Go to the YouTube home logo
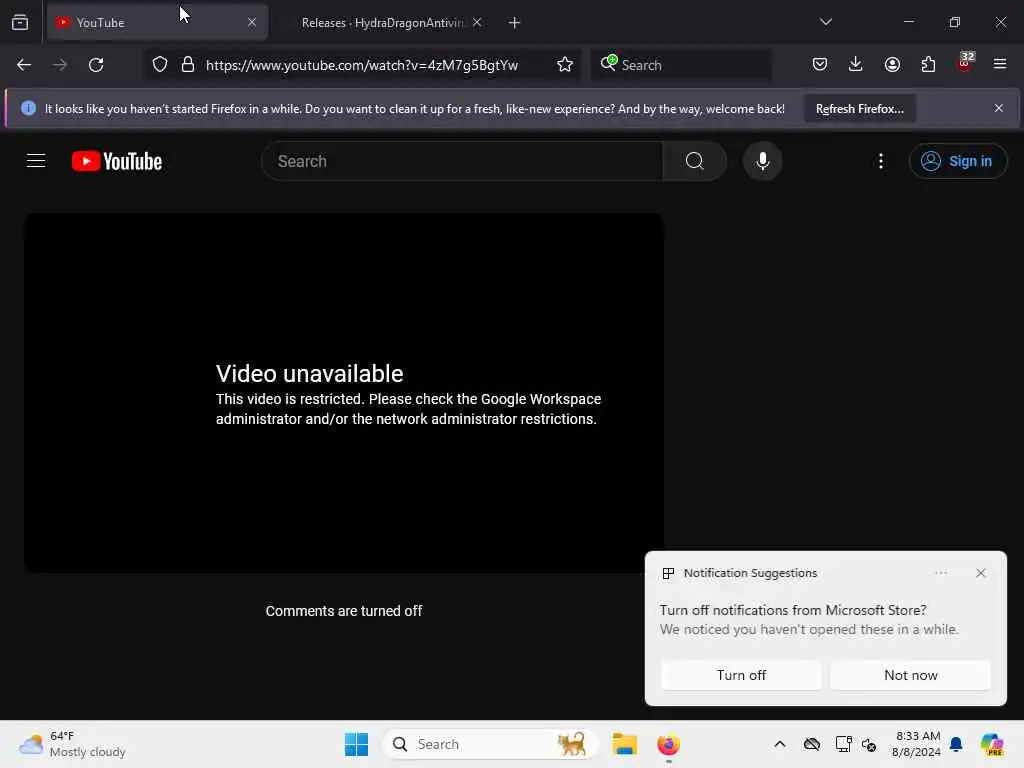Screen dimensions: 1024x768 click(117, 161)
